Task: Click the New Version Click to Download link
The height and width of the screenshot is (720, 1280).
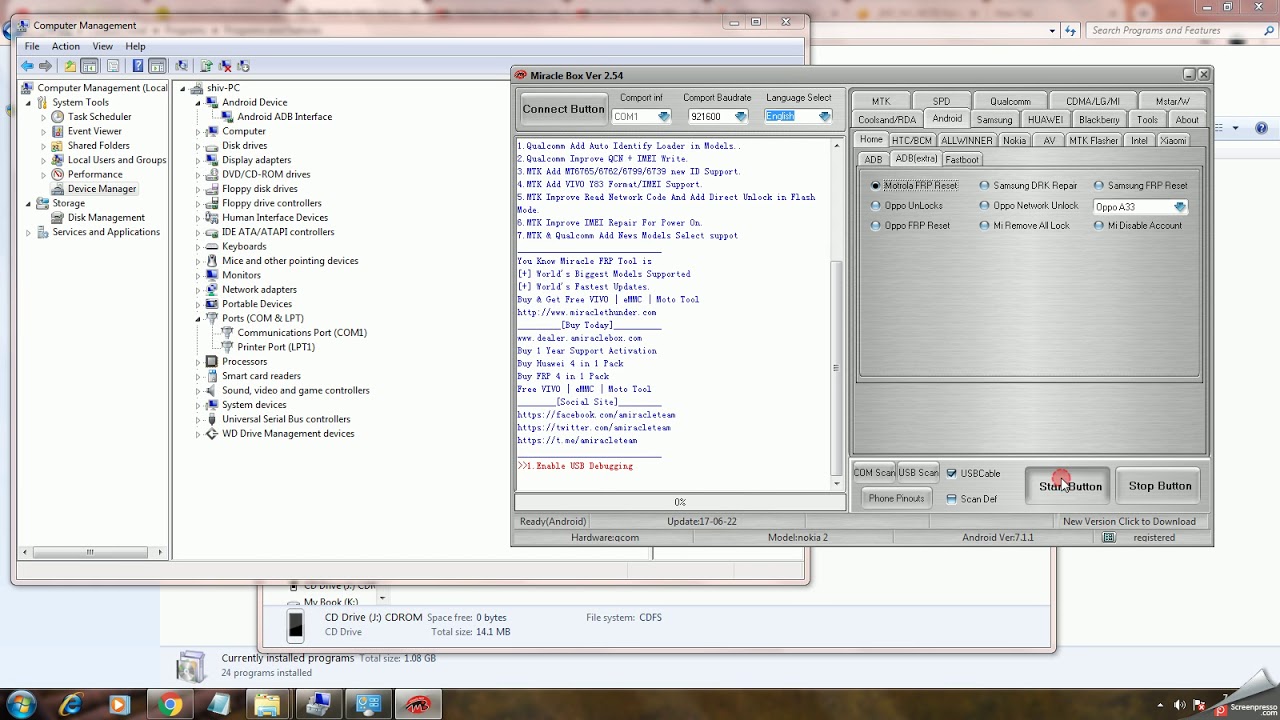Action: click(1129, 521)
